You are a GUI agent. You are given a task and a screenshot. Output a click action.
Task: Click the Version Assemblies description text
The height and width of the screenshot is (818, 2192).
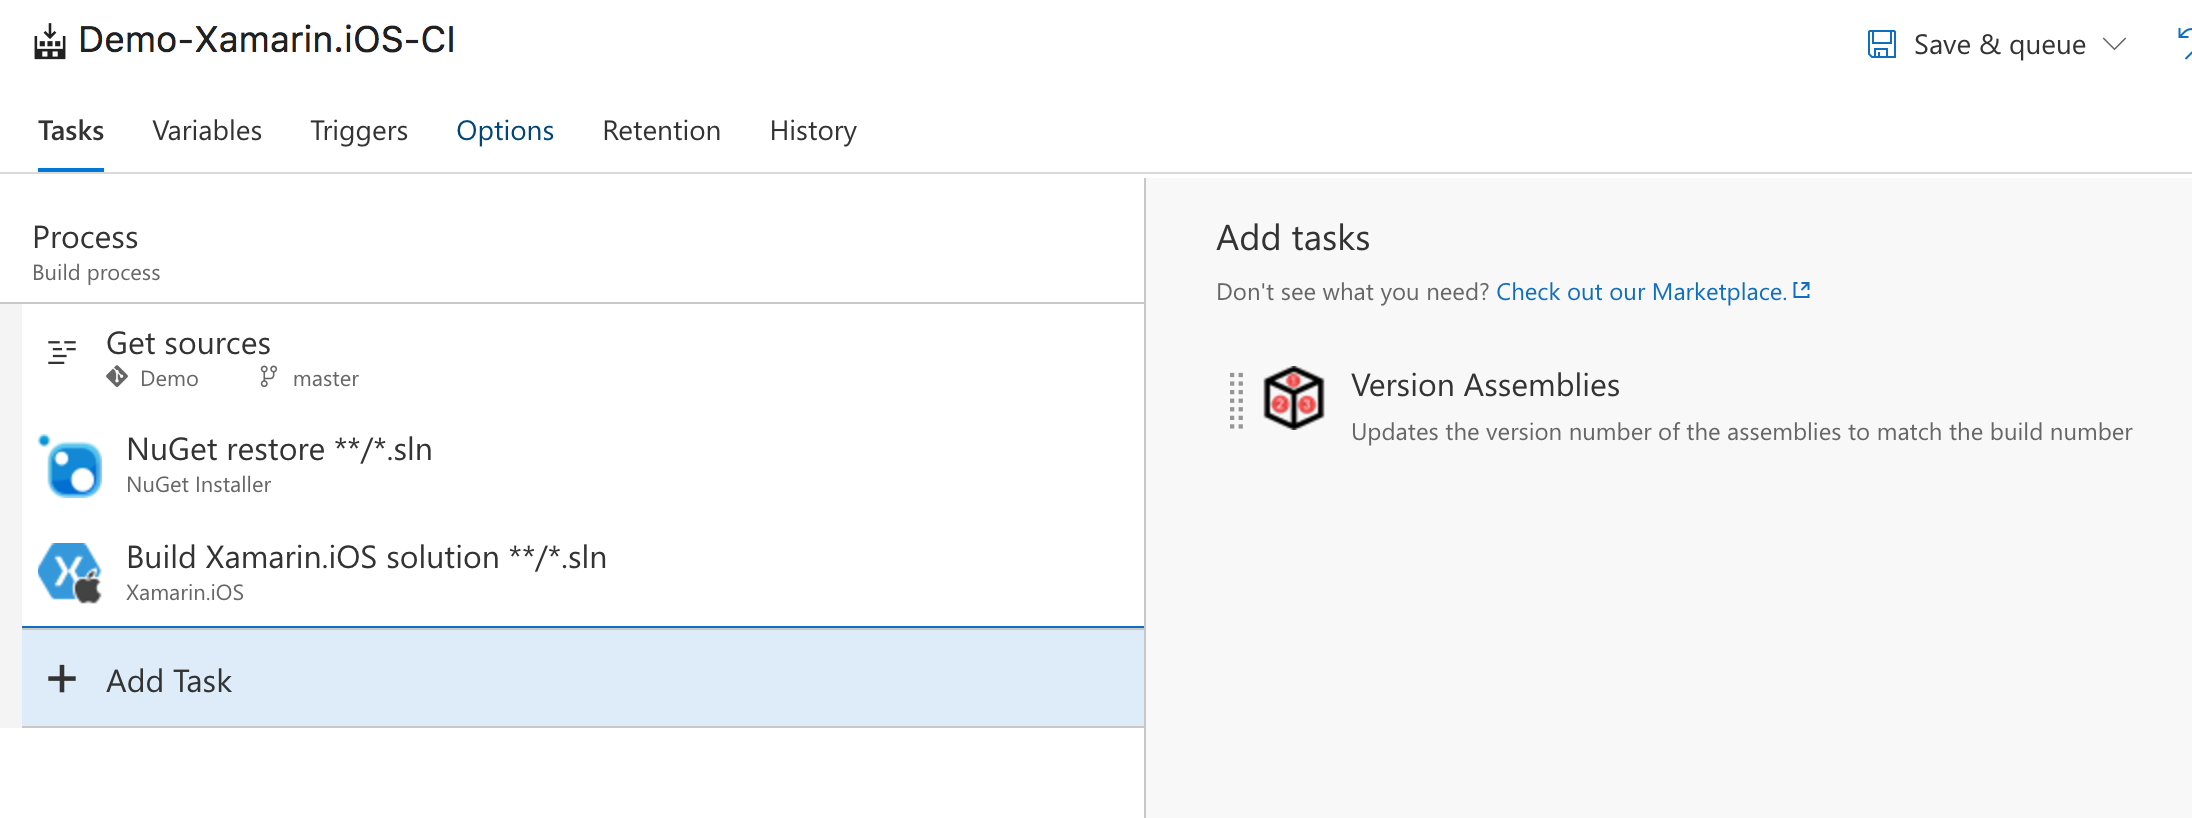pyautogui.click(x=1741, y=432)
